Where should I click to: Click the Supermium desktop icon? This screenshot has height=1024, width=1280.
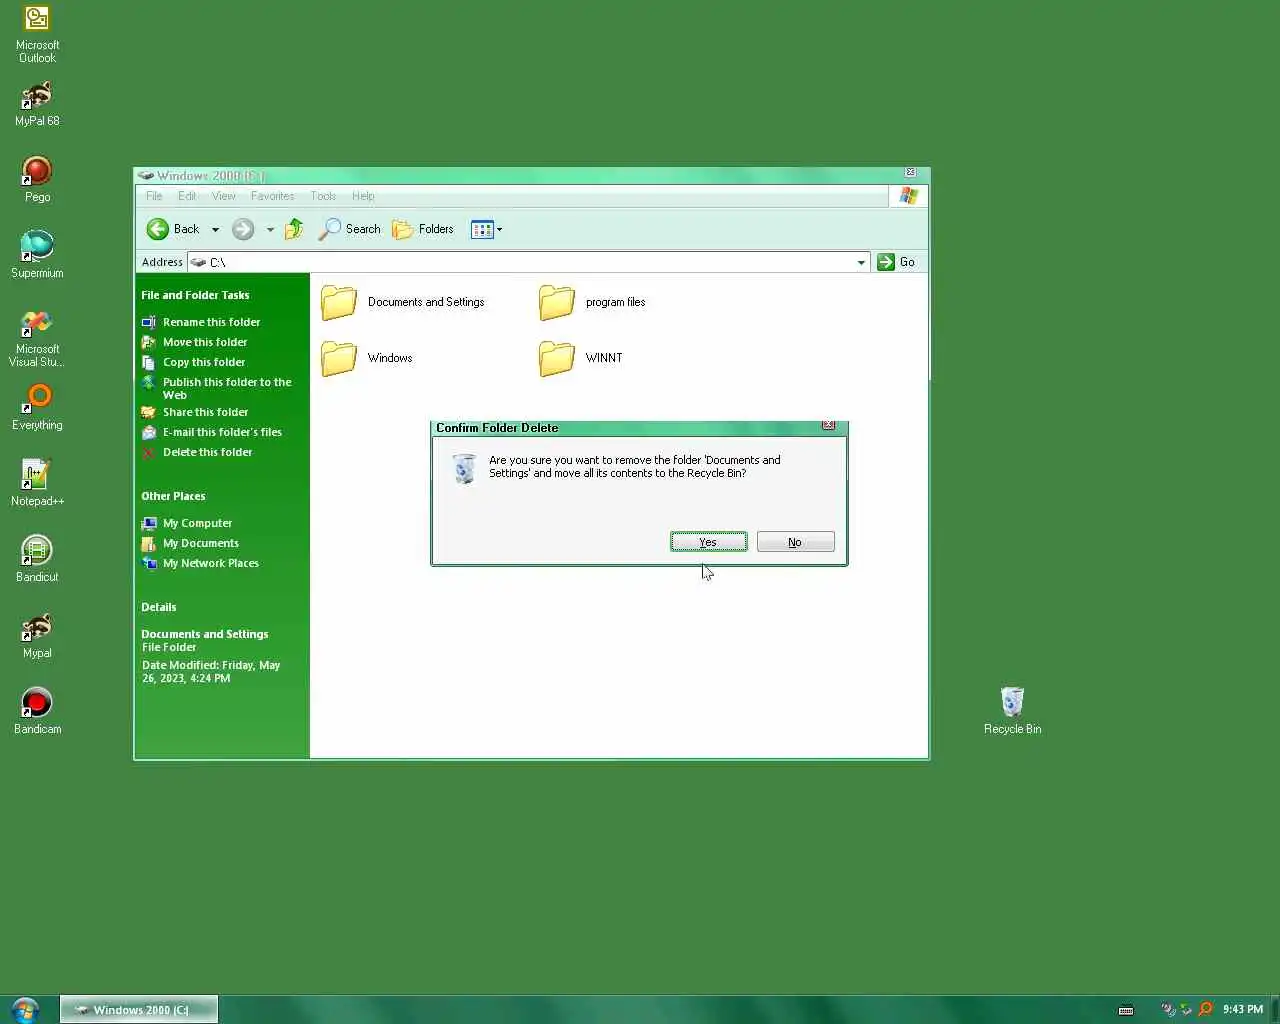(x=37, y=256)
